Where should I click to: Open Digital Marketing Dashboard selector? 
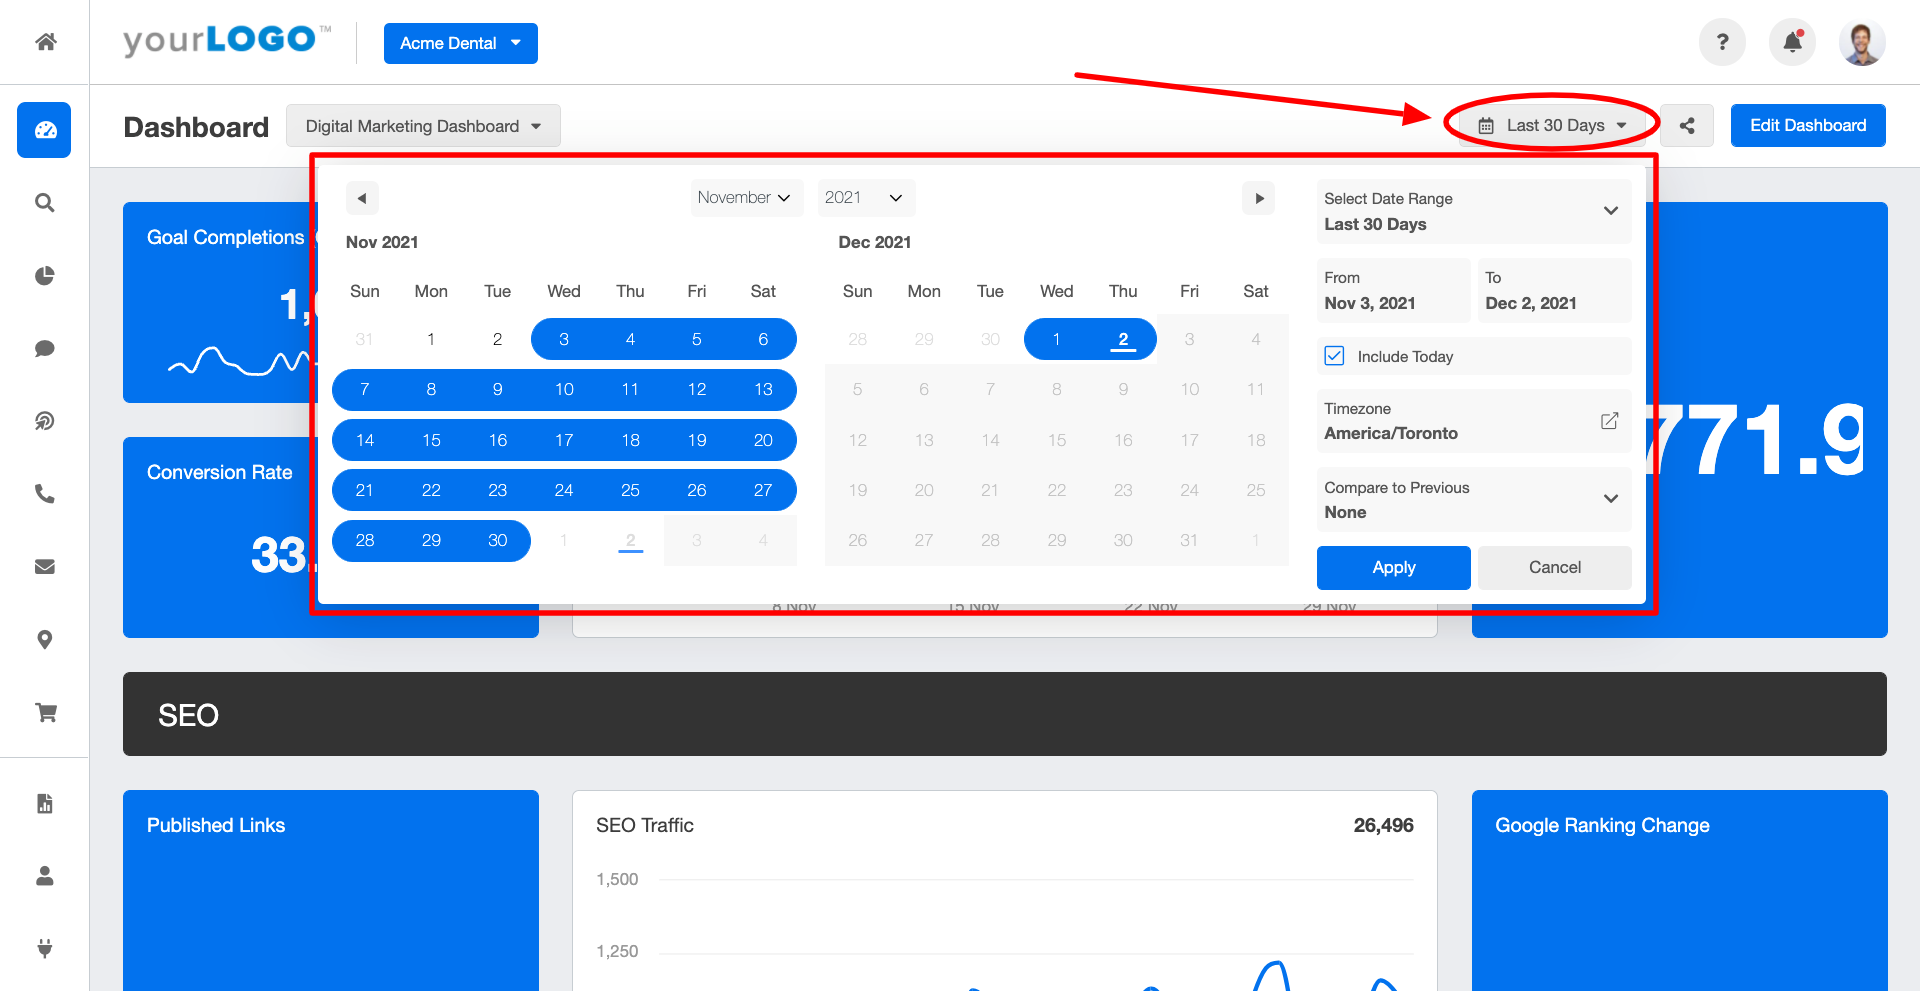pyautogui.click(x=423, y=126)
